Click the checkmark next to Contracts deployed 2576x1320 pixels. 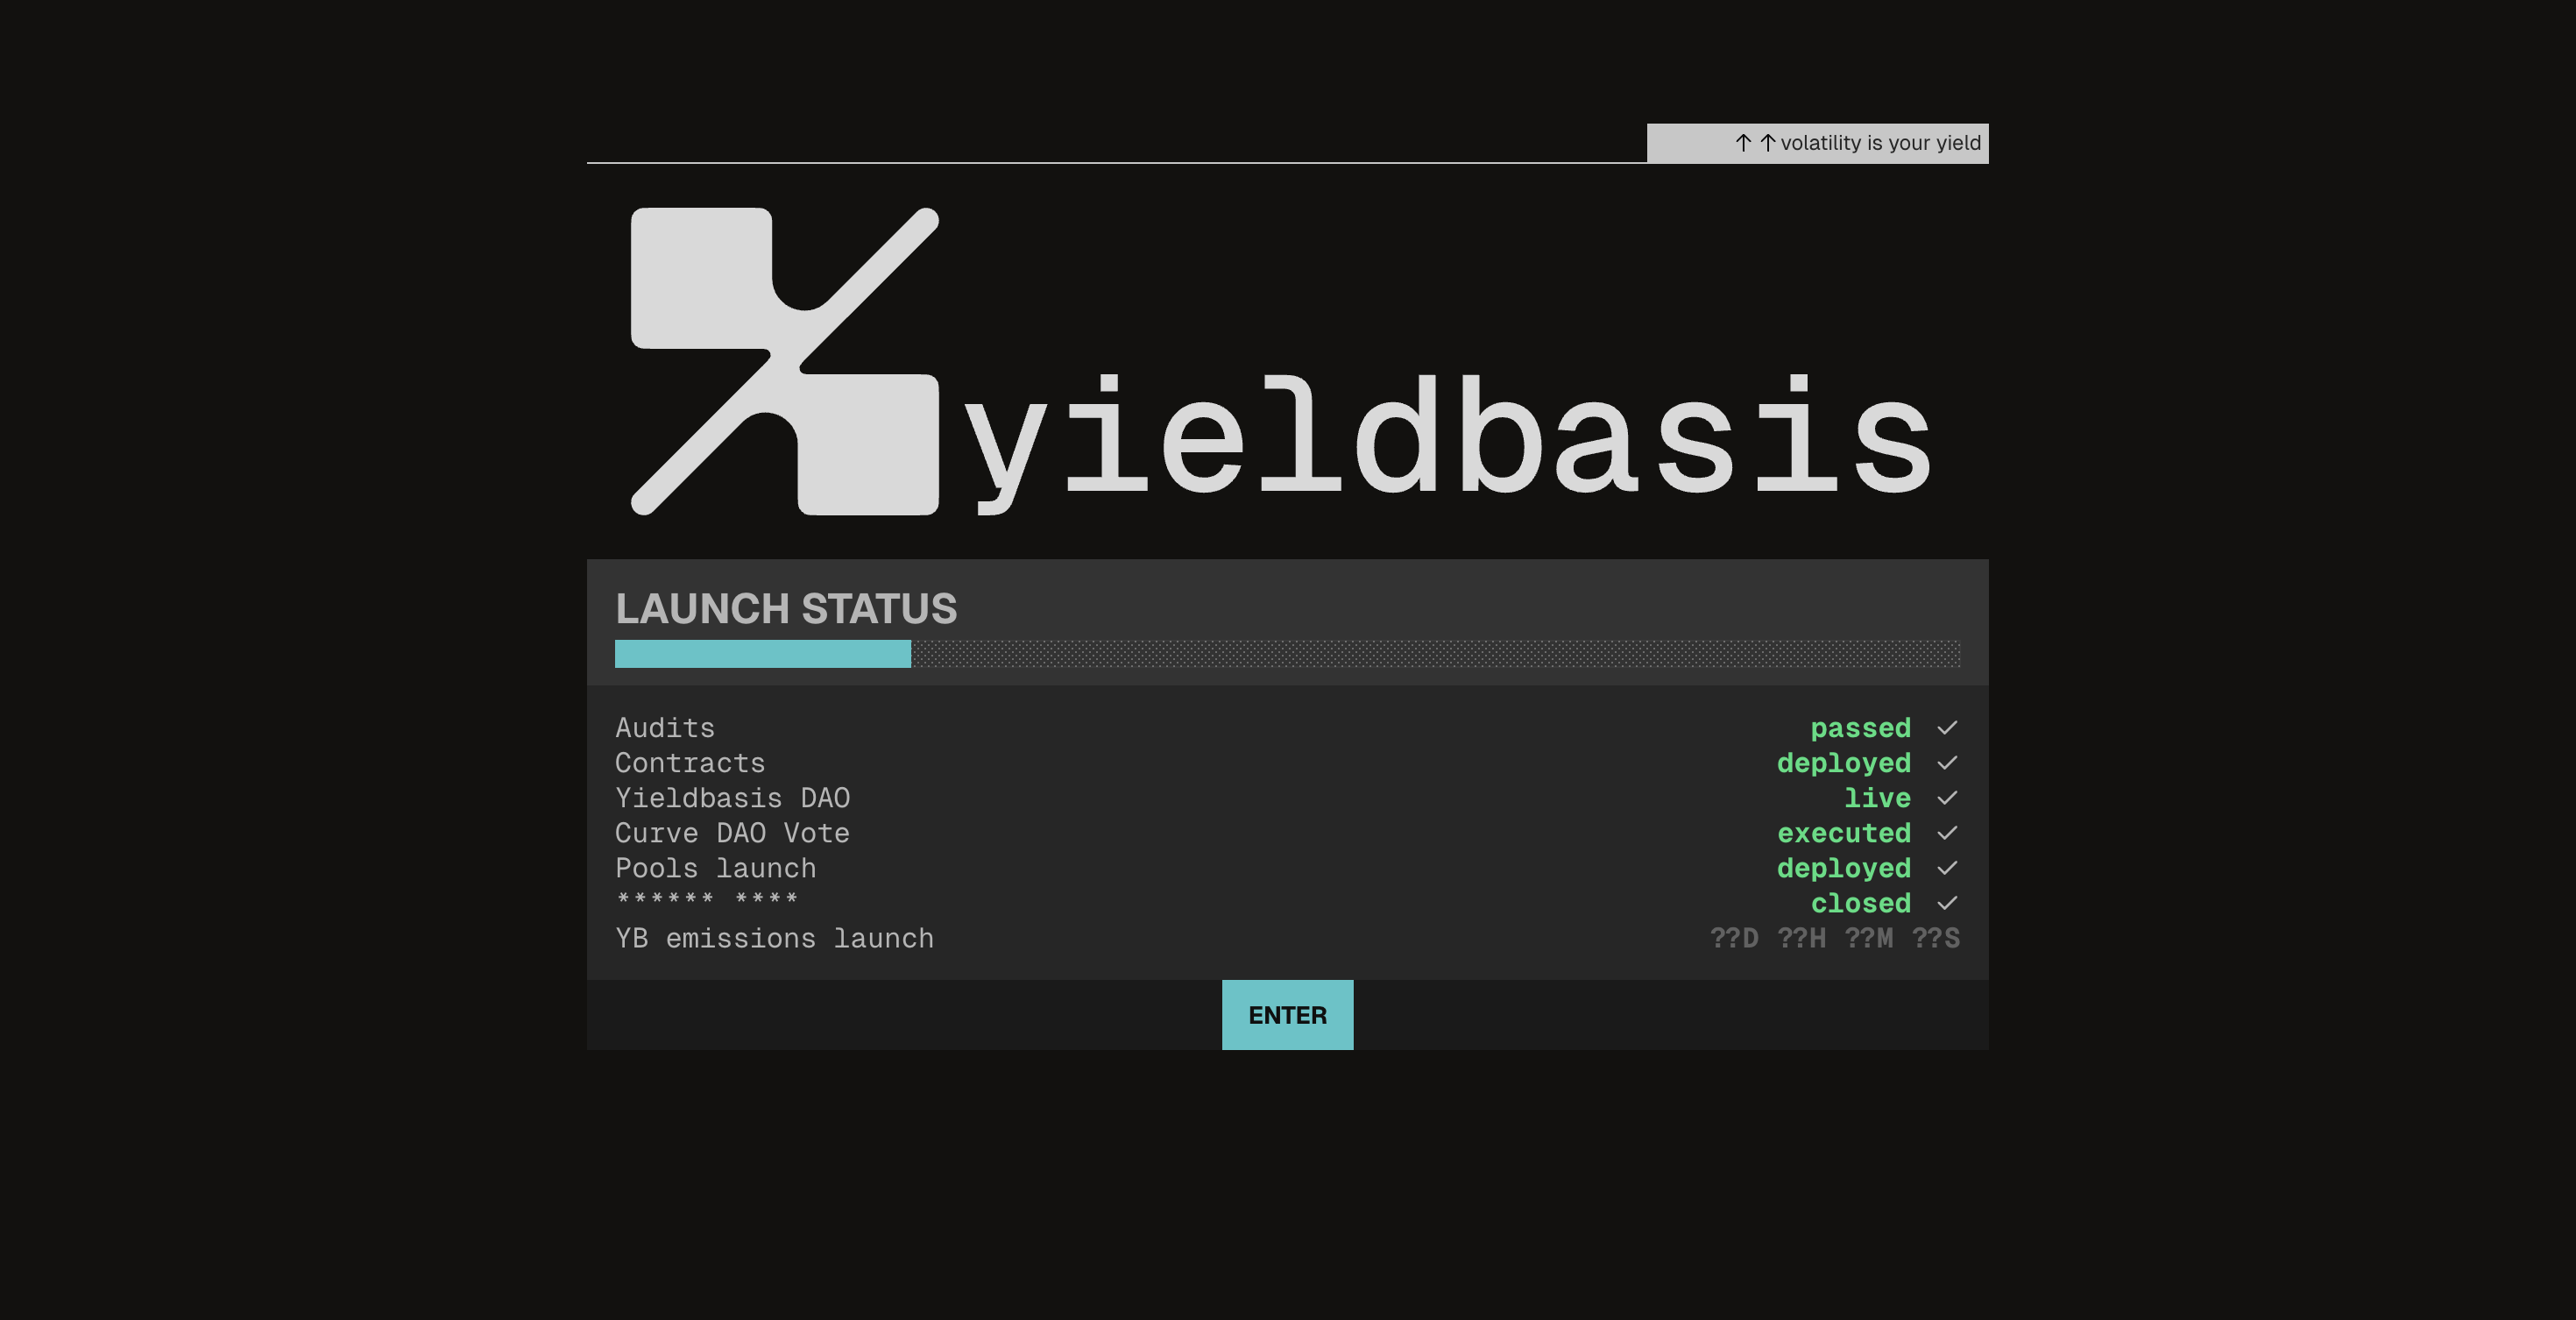[x=1946, y=763]
